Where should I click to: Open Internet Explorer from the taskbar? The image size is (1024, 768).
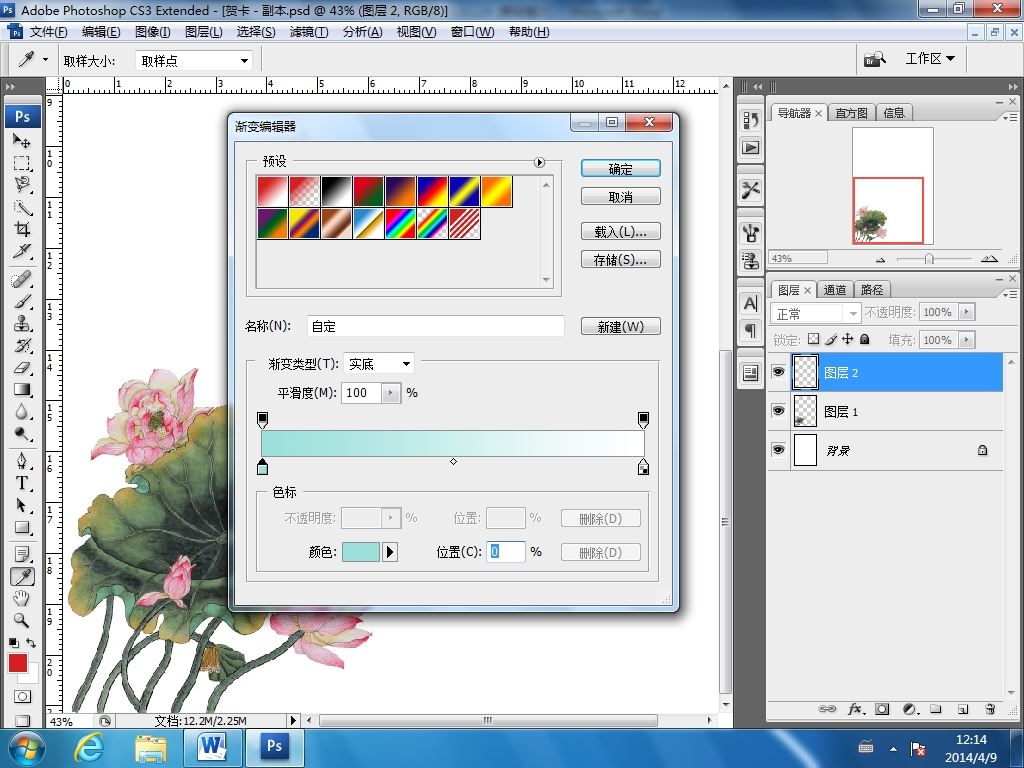click(88, 748)
